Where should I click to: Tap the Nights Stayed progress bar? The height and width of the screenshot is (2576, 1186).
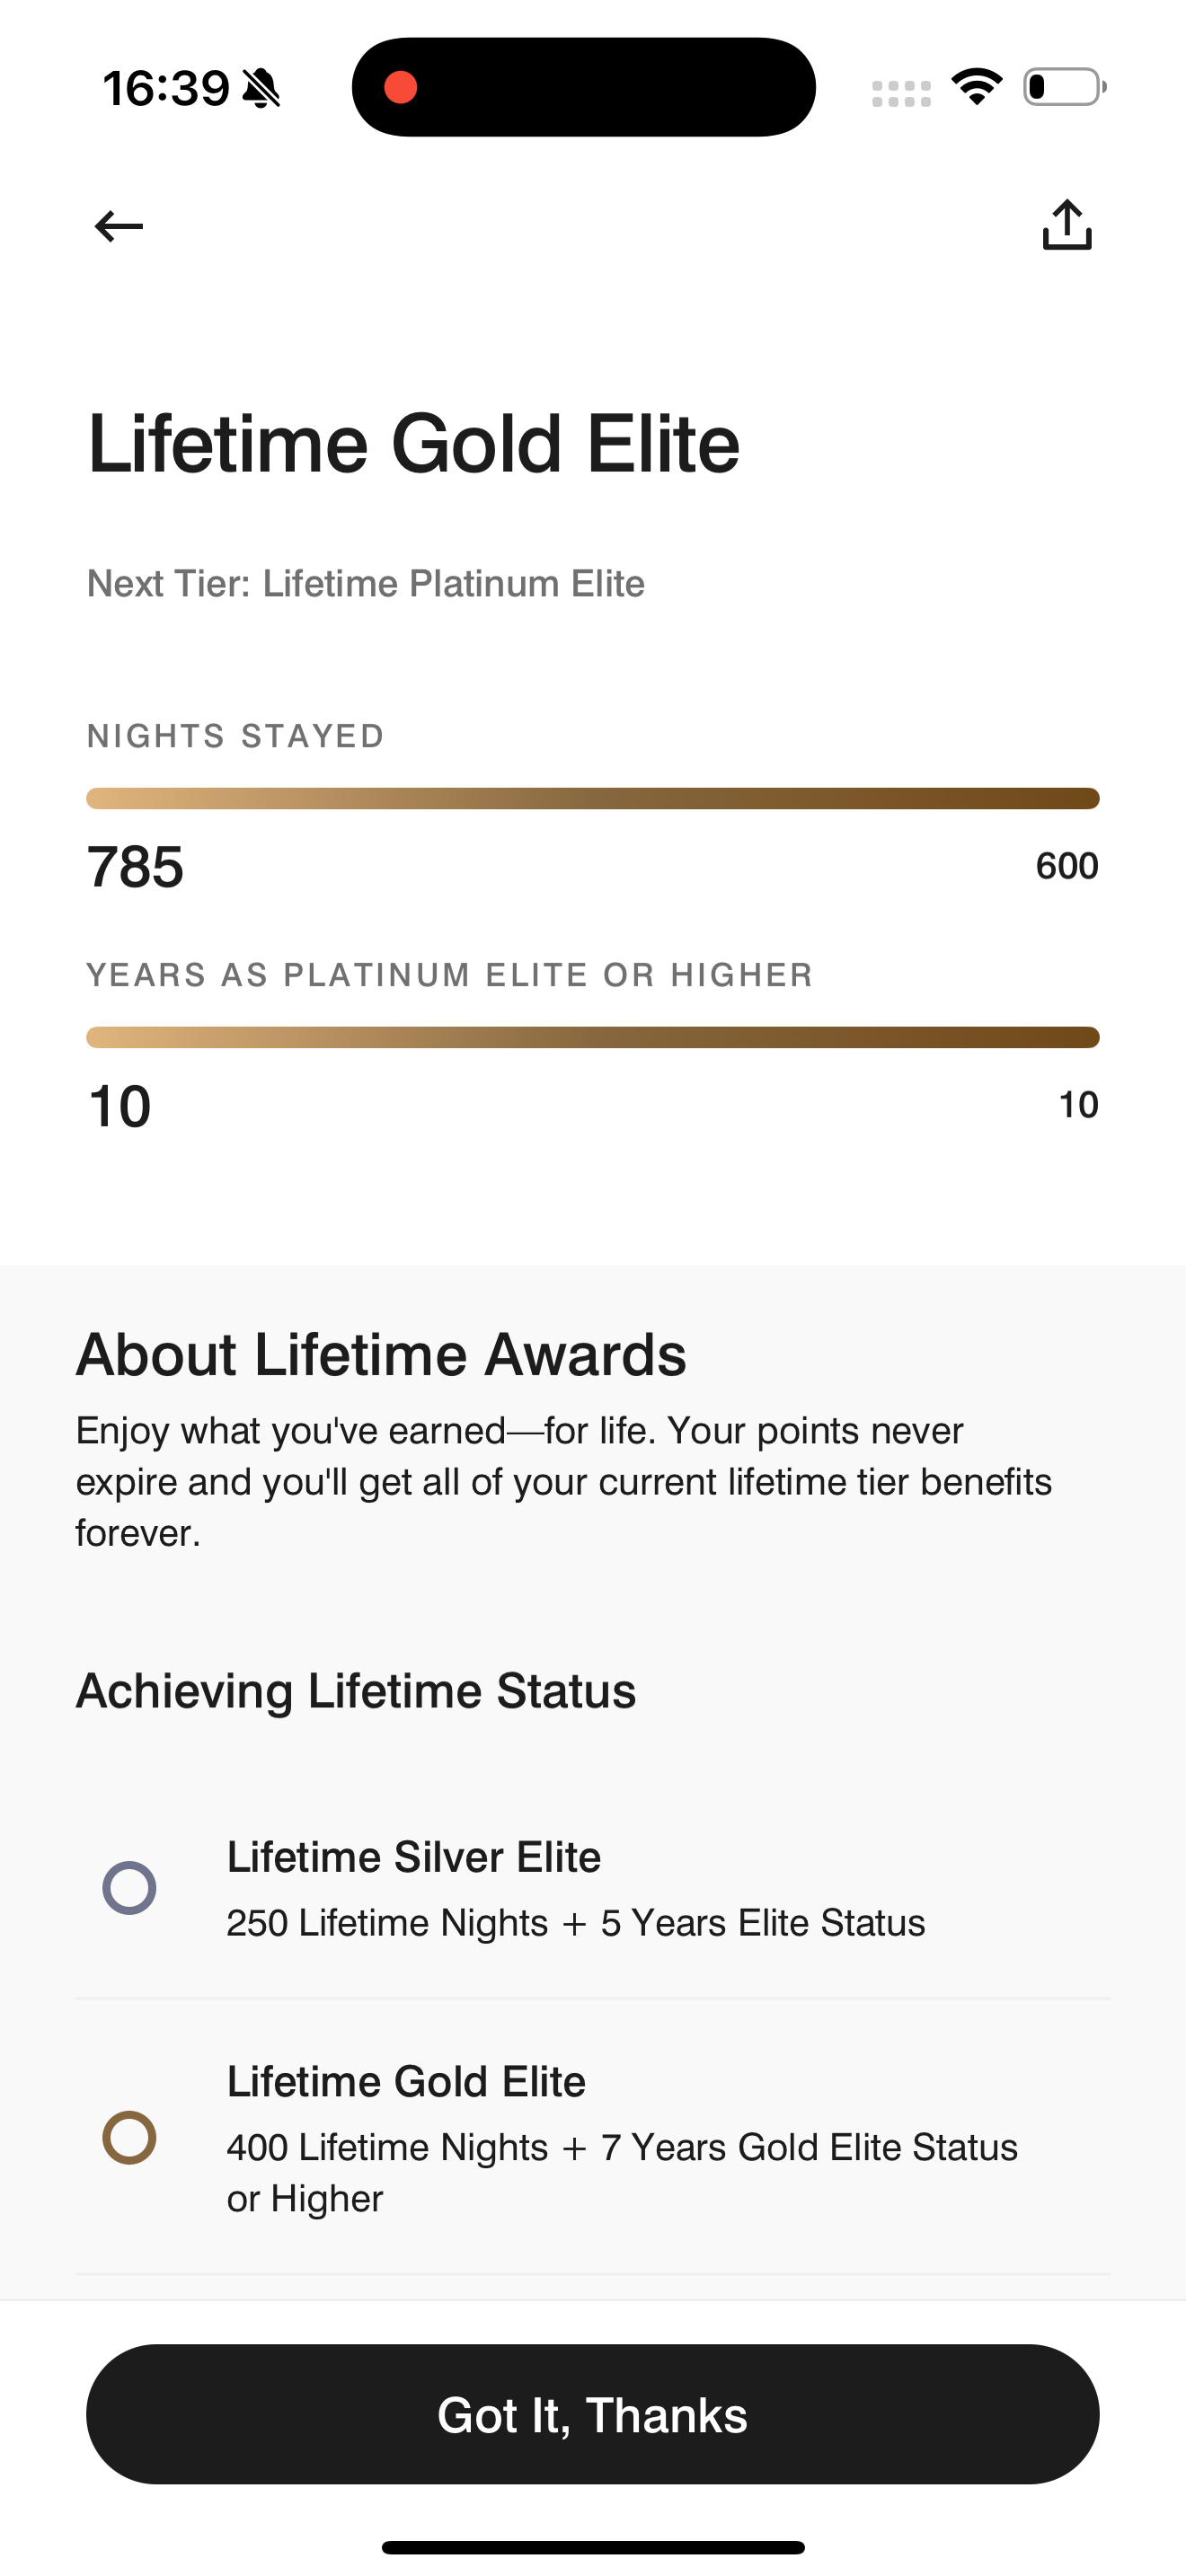593,798
